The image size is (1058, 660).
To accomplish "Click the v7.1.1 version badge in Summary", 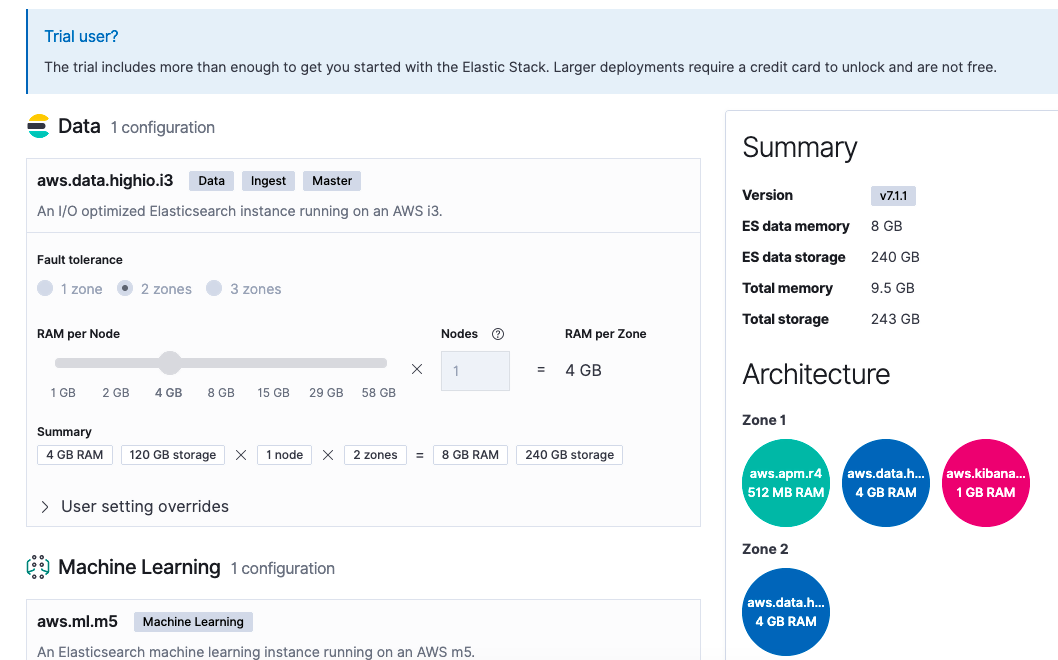I will click(893, 195).
